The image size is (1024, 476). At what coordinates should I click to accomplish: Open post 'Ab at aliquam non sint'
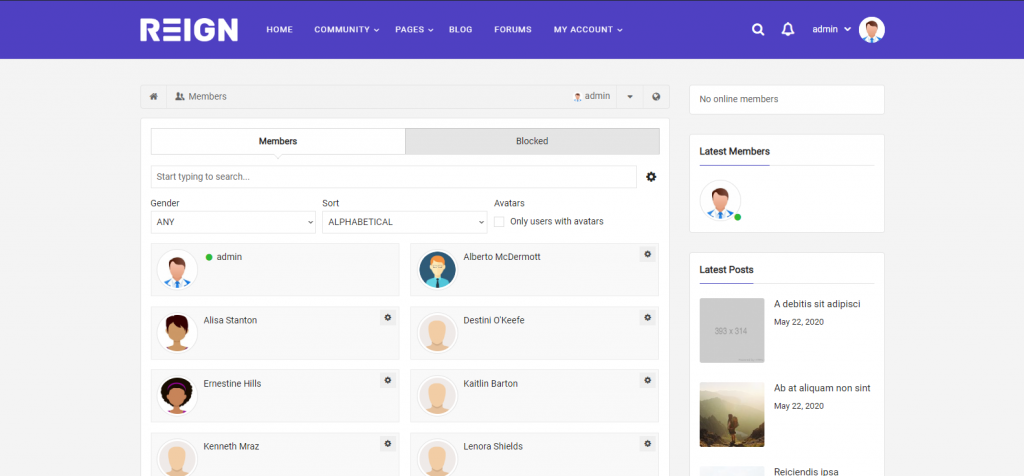pyautogui.click(x=822, y=388)
